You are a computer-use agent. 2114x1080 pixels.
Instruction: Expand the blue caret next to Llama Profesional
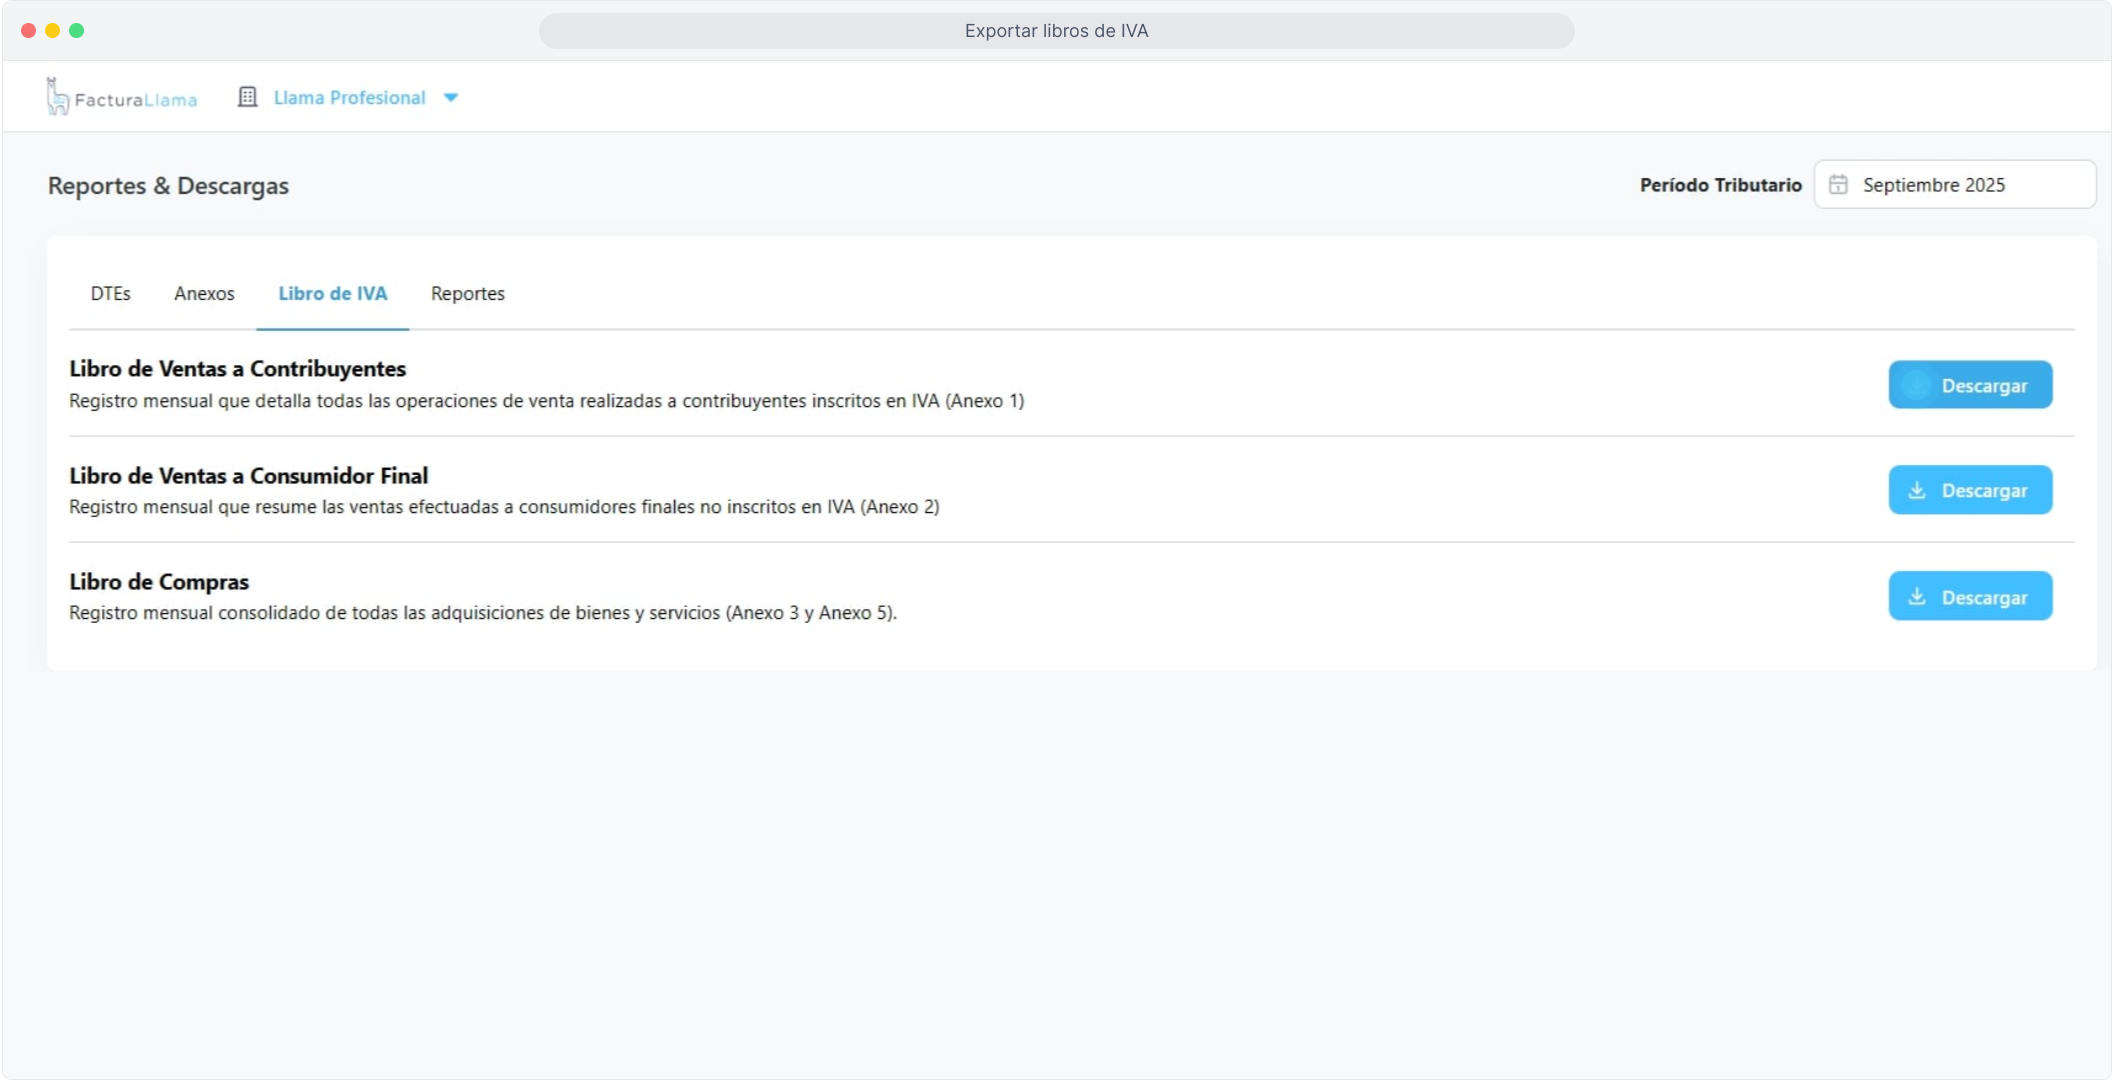(451, 97)
